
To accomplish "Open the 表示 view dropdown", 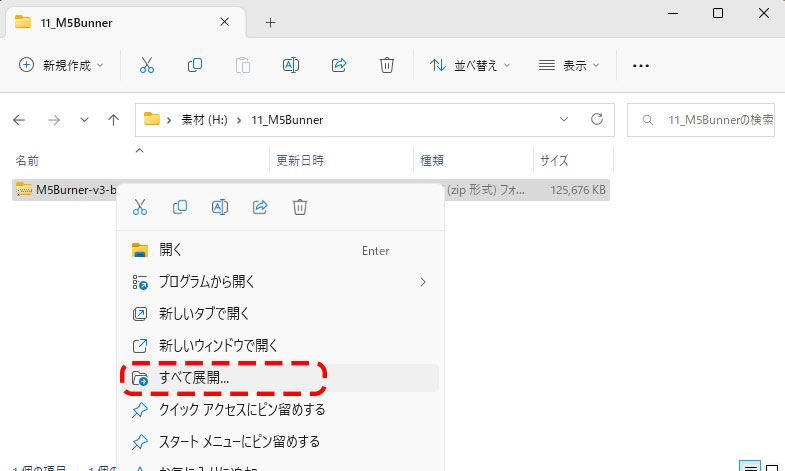I will click(x=569, y=65).
